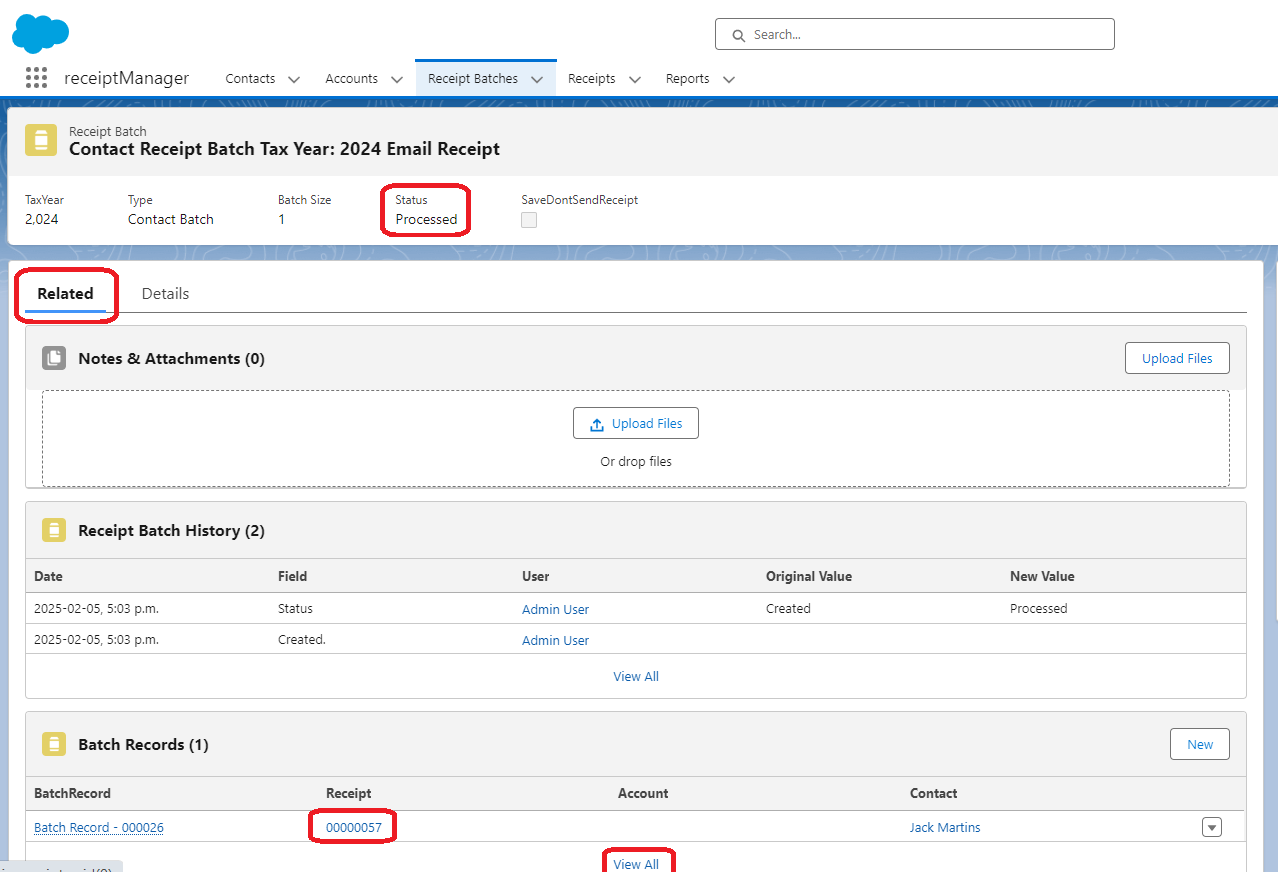Click the Batch Records section icon

pos(54,744)
